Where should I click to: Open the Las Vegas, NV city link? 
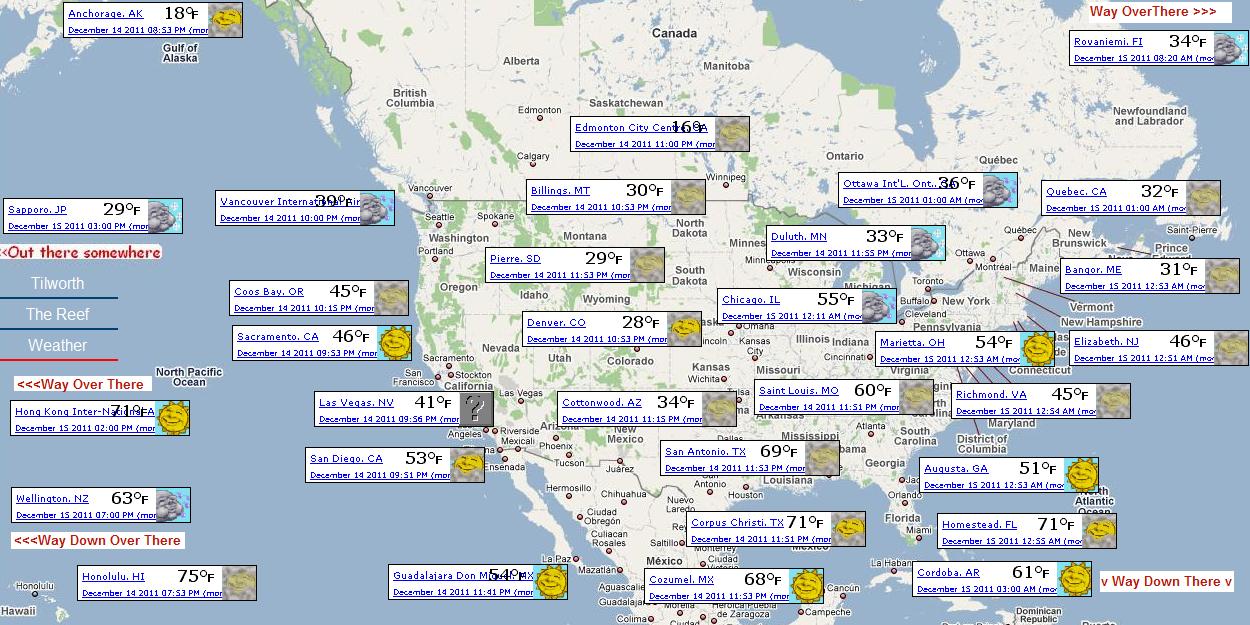point(356,403)
